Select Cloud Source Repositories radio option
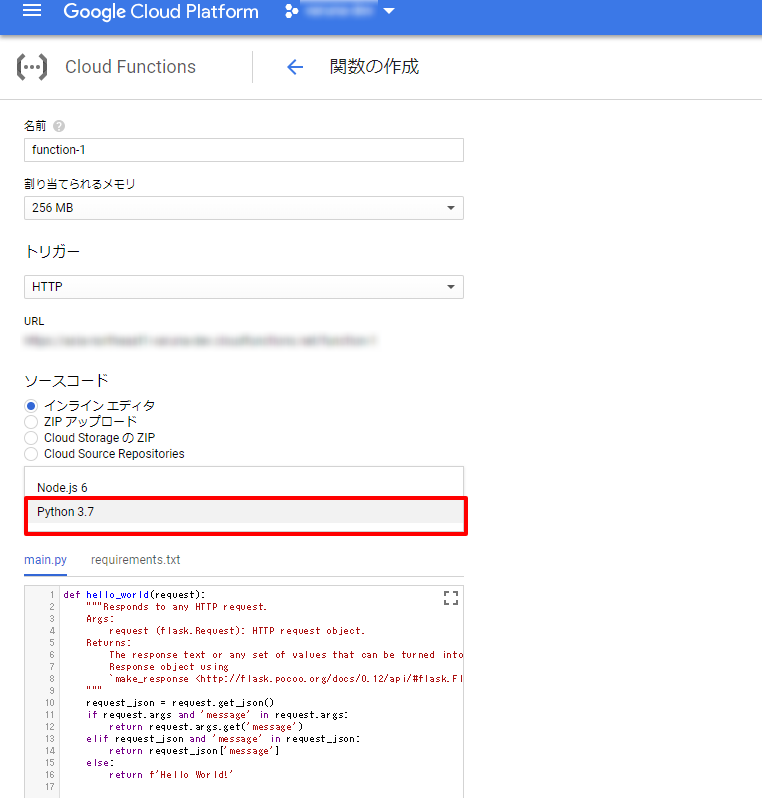Screen dimensions: 762x798 pos(31,454)
